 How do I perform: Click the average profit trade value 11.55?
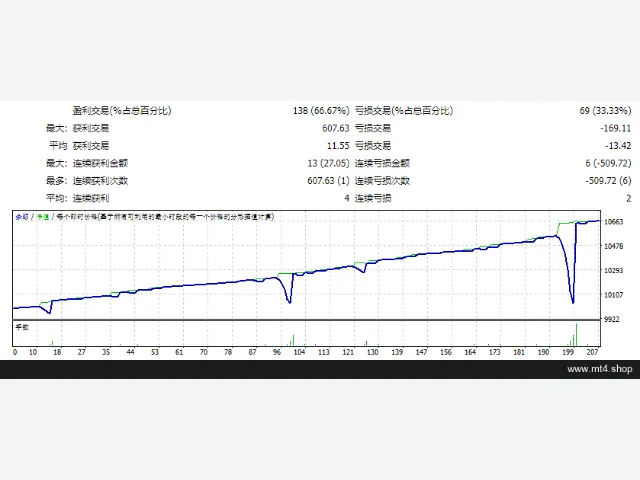pos(338,146)
